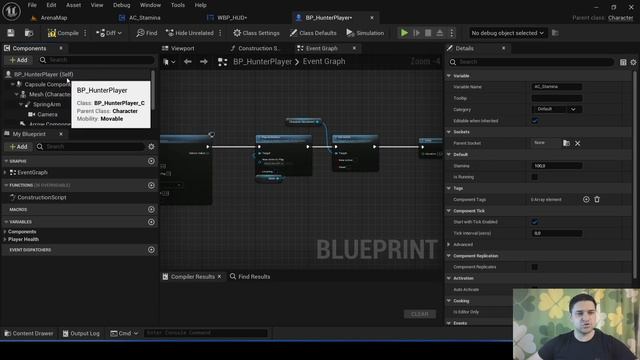Click the Eject button
Screen dimensions: 640x360
tap(440, 33)
